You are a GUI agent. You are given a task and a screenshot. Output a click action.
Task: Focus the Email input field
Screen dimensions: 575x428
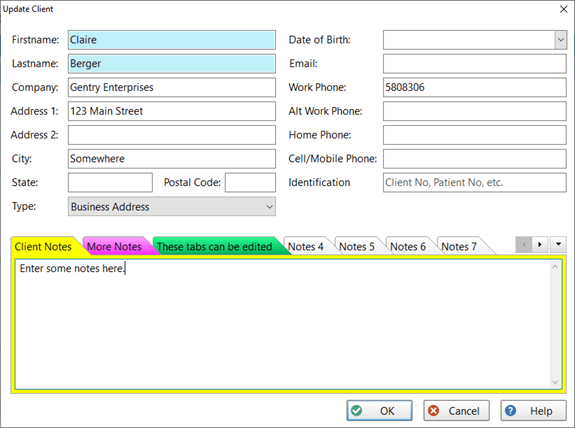(x=475, y=63)
